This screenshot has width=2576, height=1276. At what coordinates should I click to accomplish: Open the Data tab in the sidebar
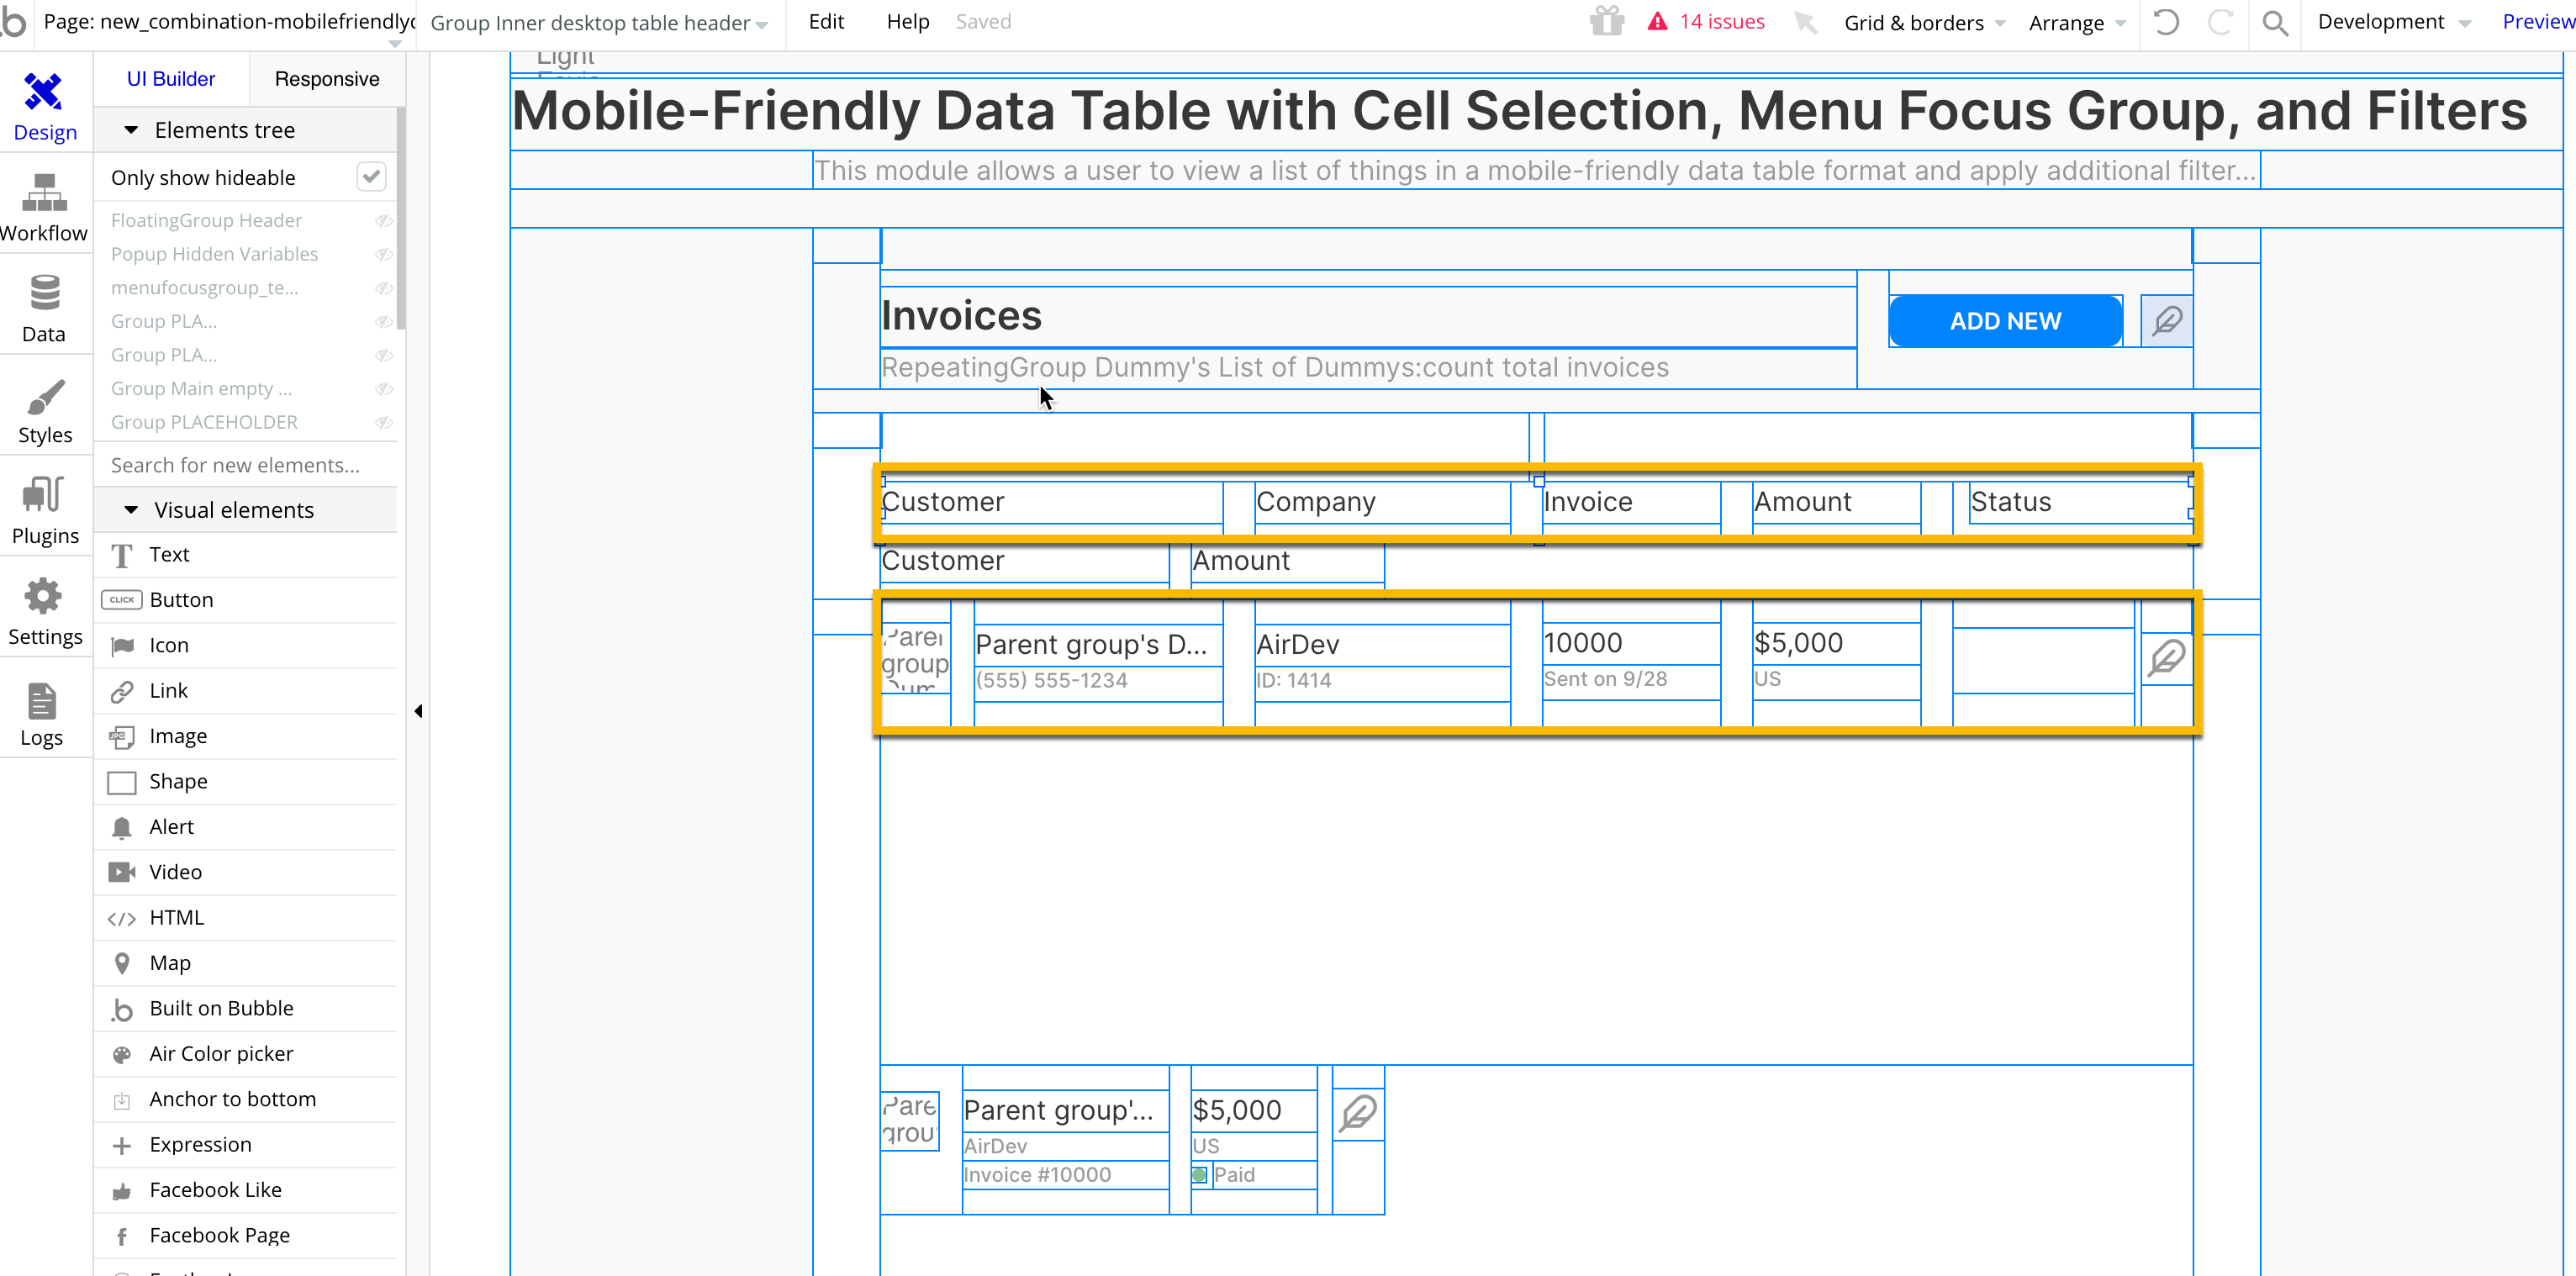tap(45, 308)
